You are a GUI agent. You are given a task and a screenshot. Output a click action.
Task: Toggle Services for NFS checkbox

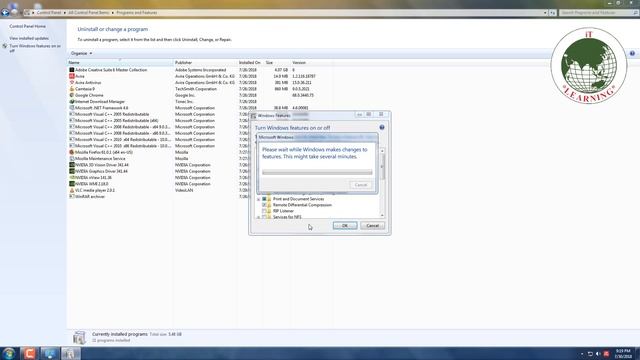pos(264,217)
